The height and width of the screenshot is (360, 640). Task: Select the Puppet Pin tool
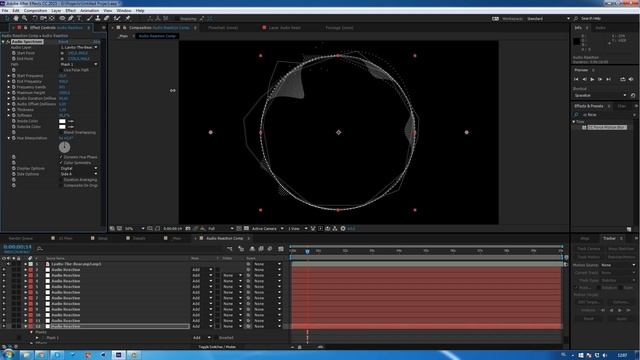point(127,18)
